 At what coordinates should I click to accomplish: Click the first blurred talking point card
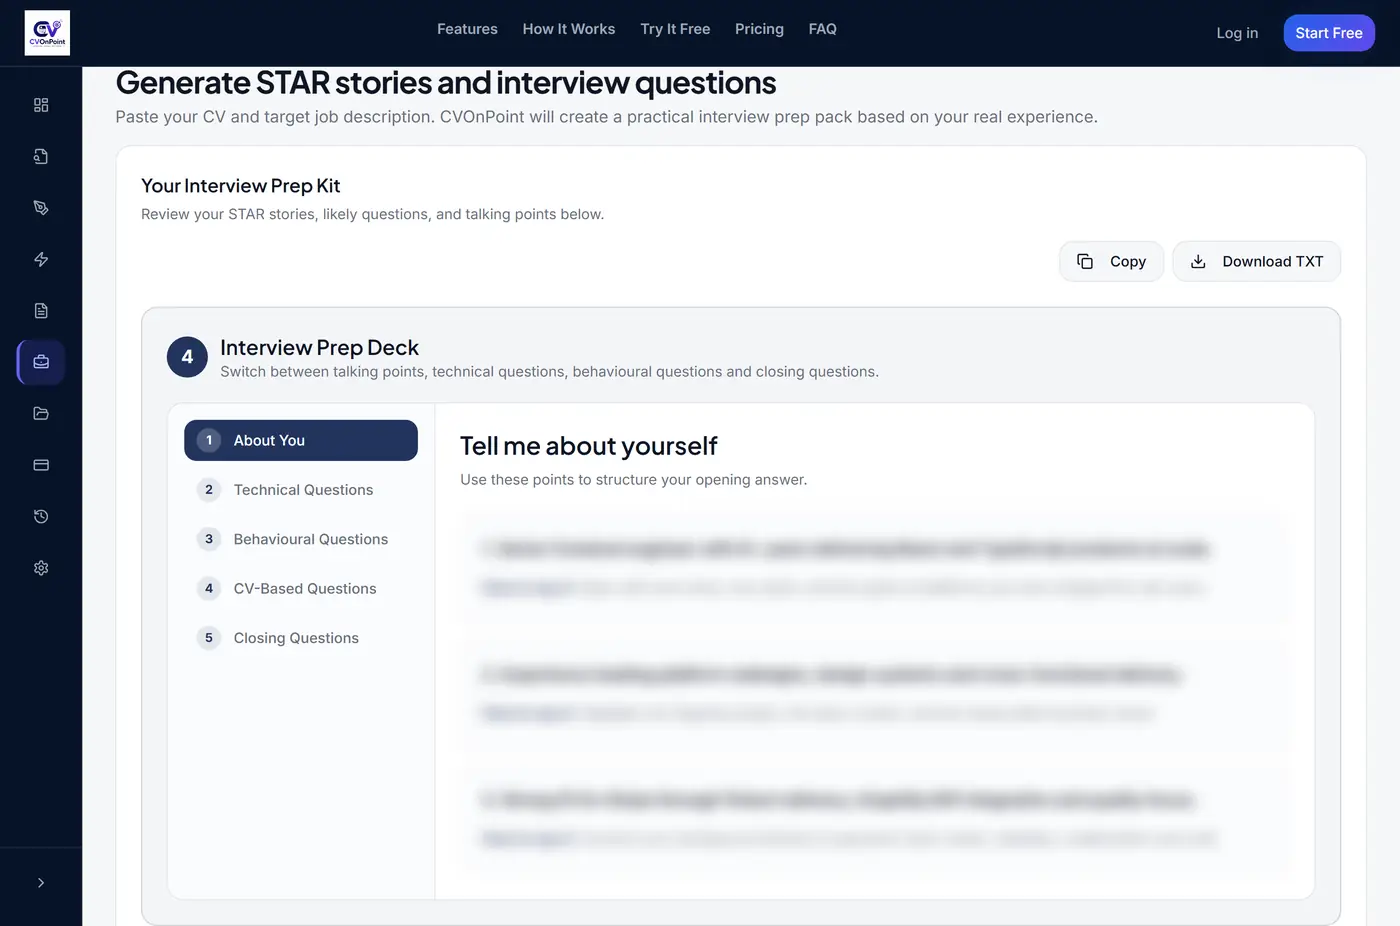[x=875, y=568]
